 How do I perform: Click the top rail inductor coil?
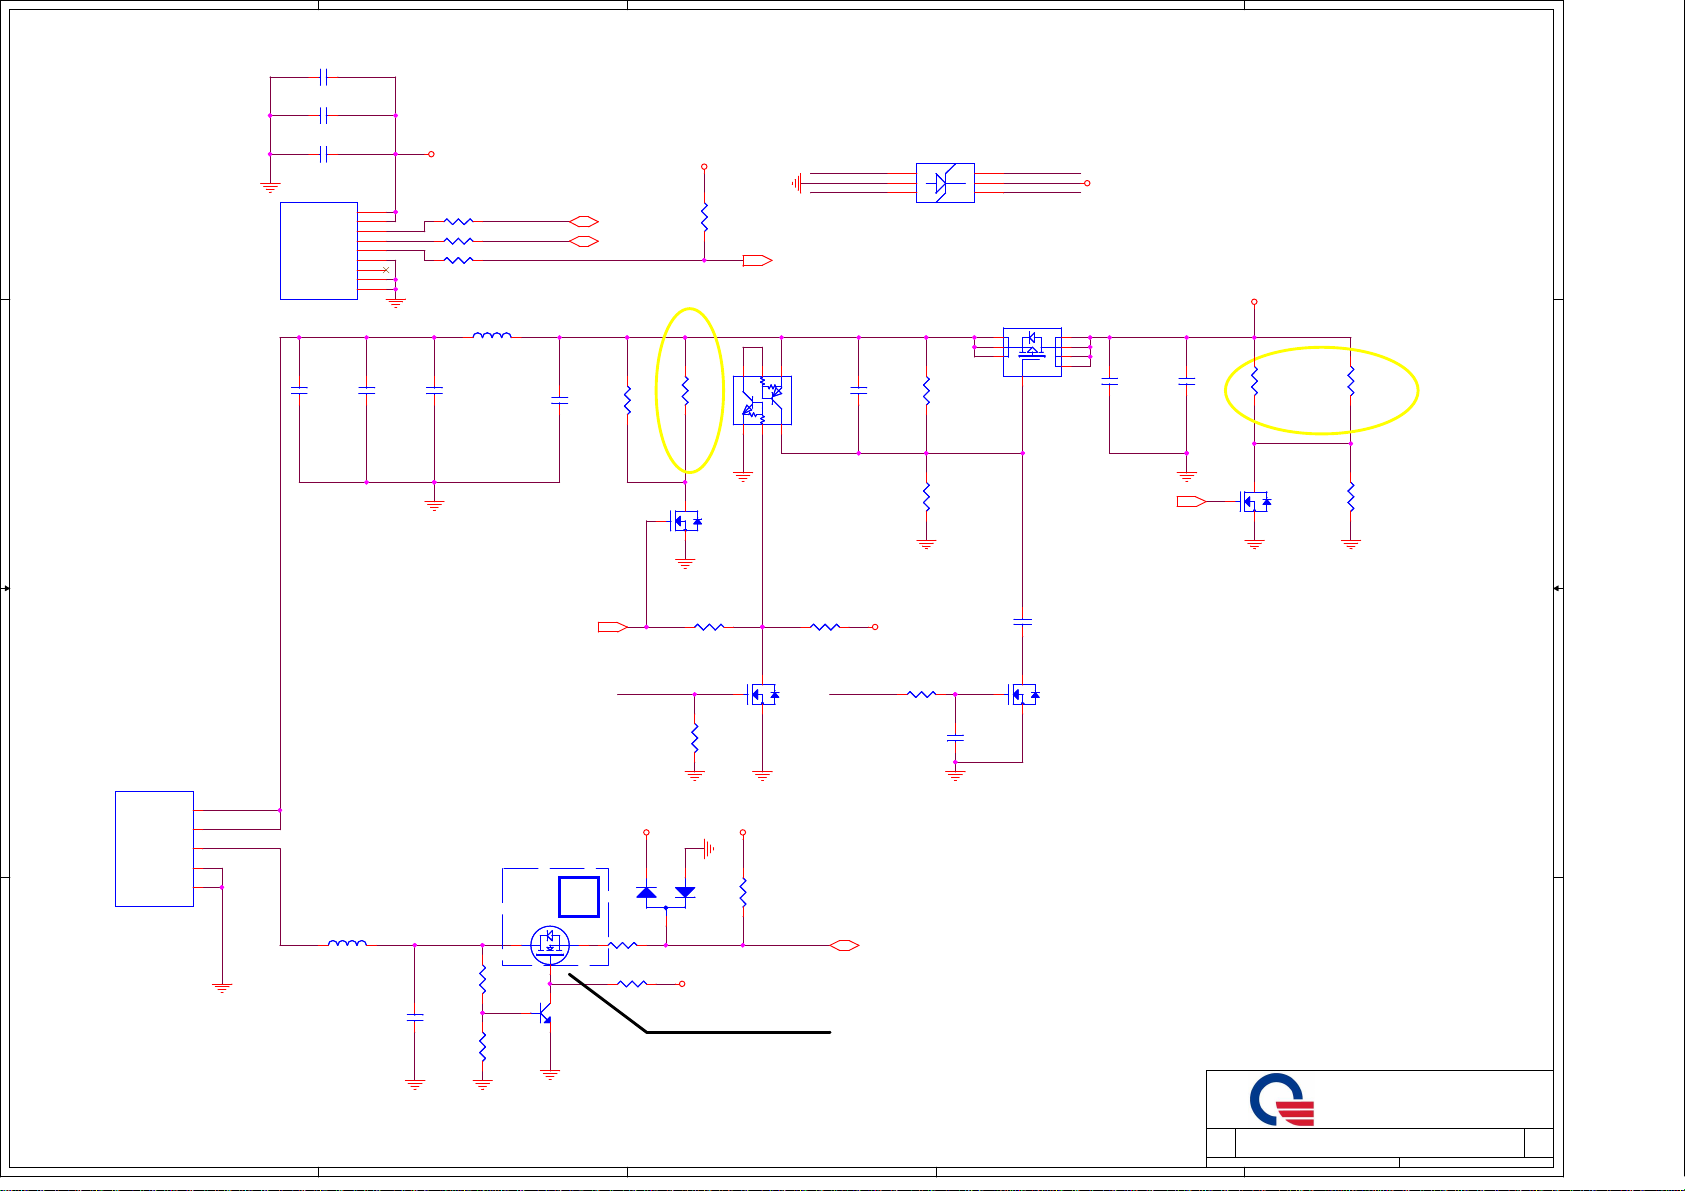[x=492, y=335]
